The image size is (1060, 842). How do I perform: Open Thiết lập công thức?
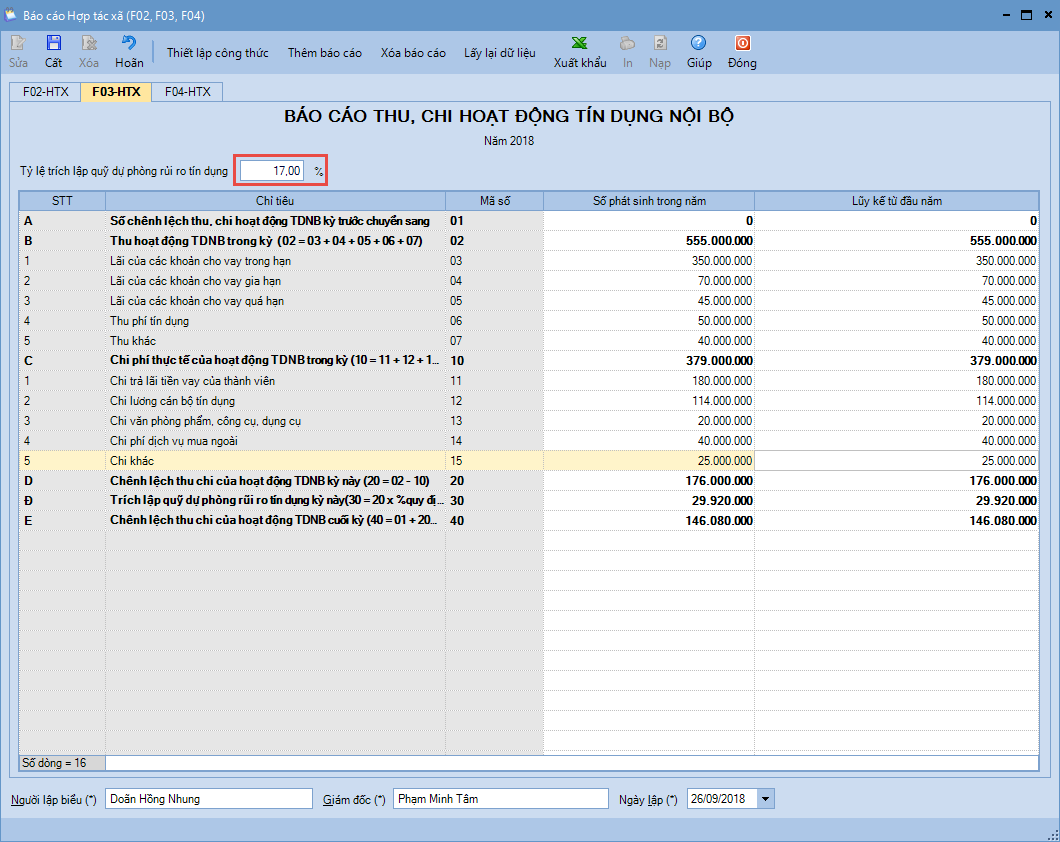coord(218,53)
